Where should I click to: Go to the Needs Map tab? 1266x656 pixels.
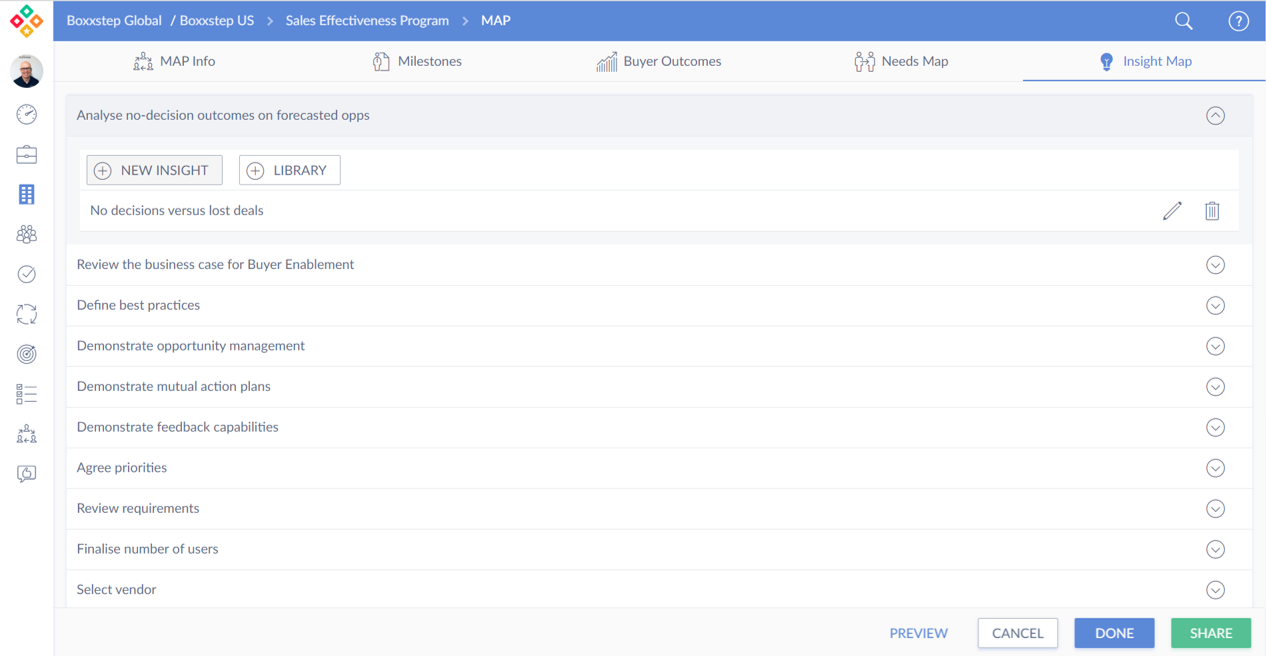tap(901, 61)
